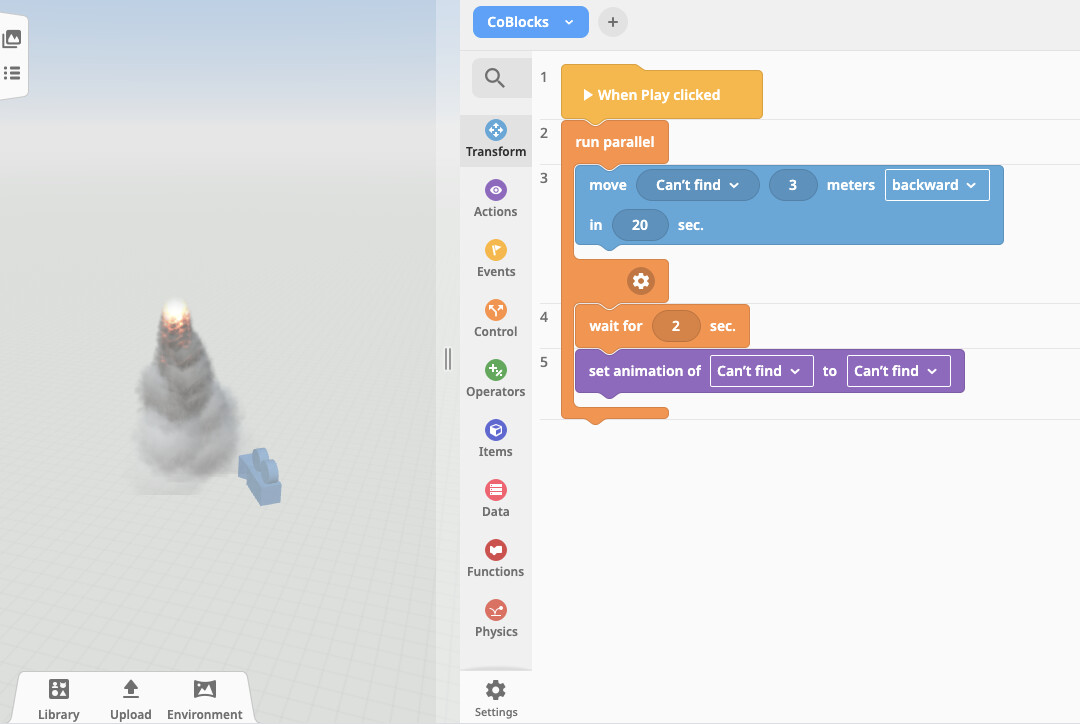Click line number 5 in the editor

coord(543,362)
